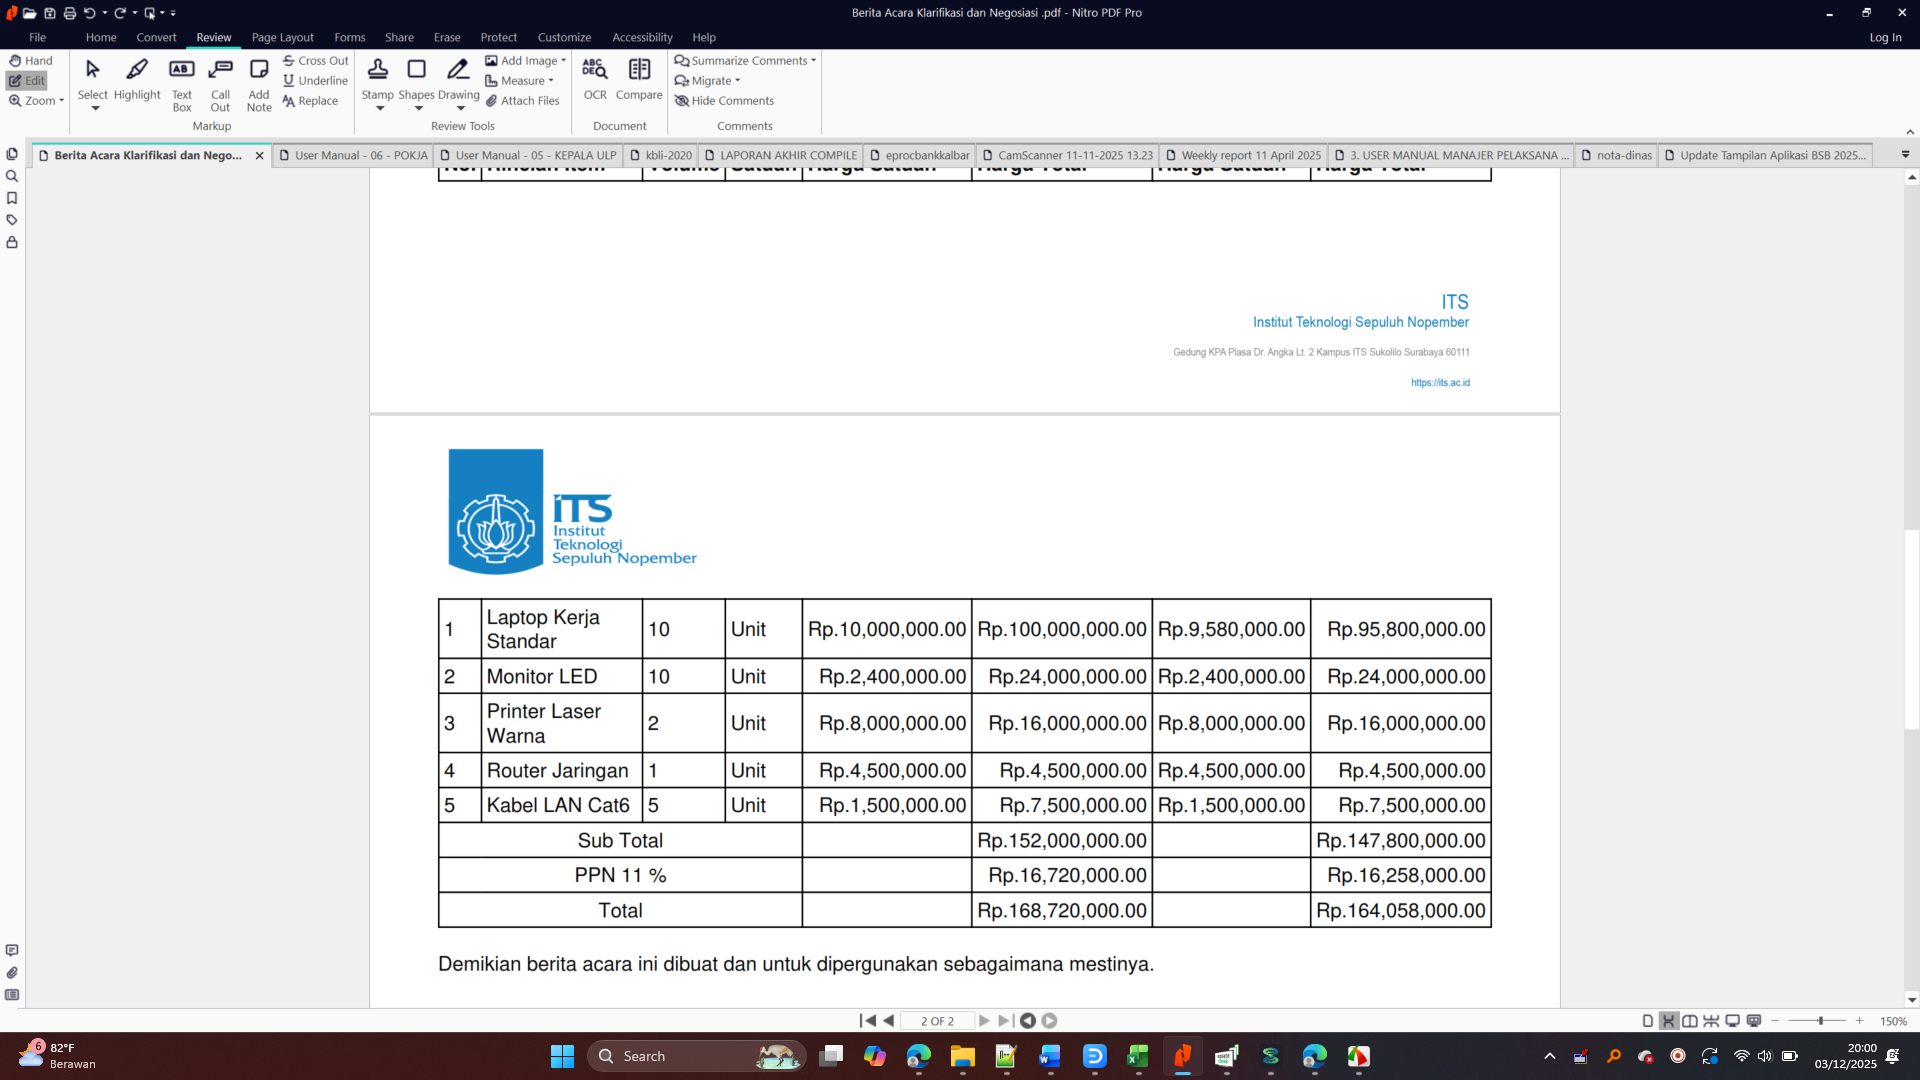Add a note with Add Note
The width and height of the screenshot is (1920, 1080).
[259, 84]
